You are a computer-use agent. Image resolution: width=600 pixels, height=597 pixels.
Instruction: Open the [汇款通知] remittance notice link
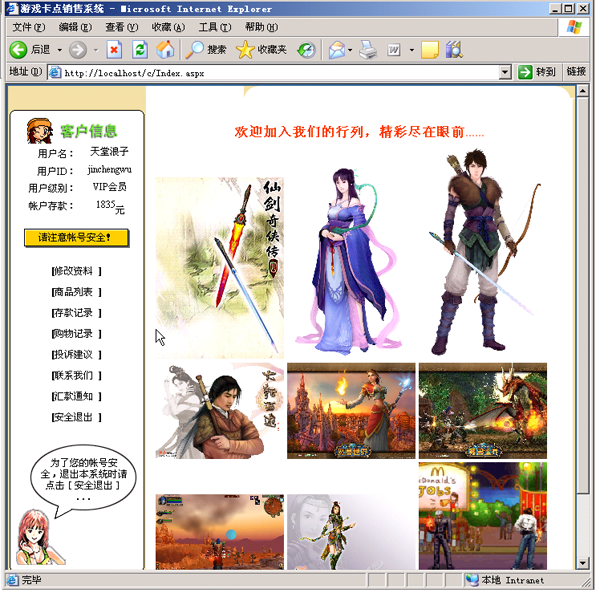76,396
